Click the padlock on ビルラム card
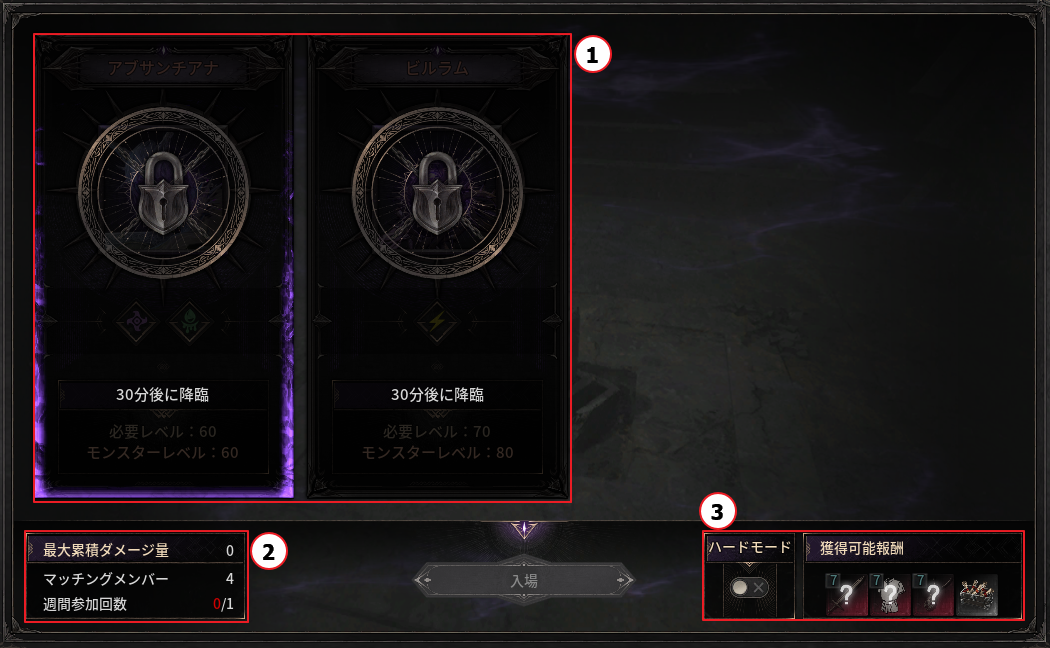The width and height of the screenshot is (1050, 648). 437,193
